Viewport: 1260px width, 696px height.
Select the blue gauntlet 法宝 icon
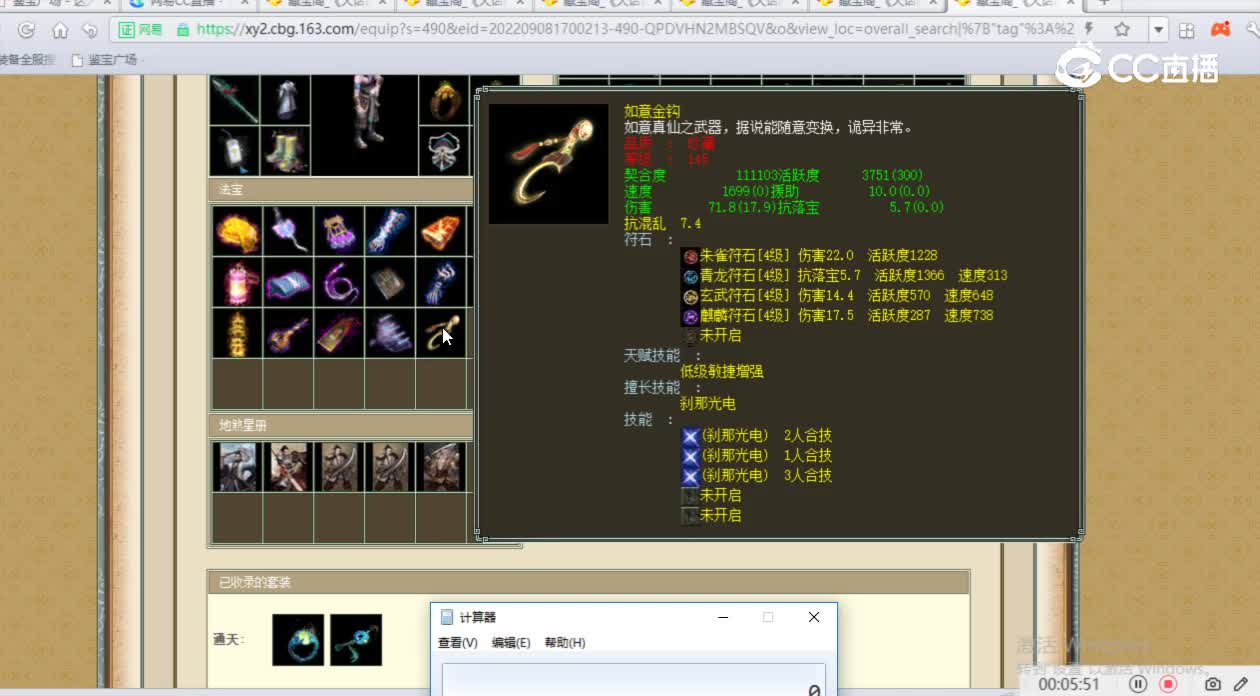click(390, 232)
